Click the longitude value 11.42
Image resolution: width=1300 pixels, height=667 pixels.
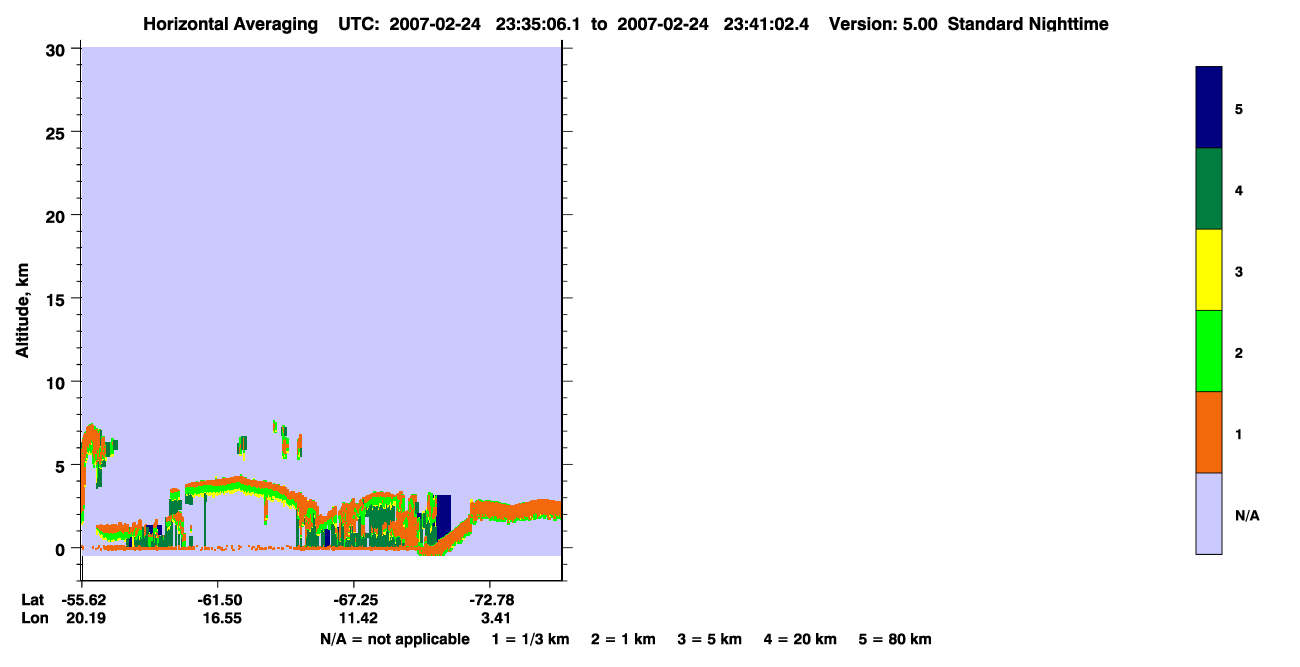[356, 619]
